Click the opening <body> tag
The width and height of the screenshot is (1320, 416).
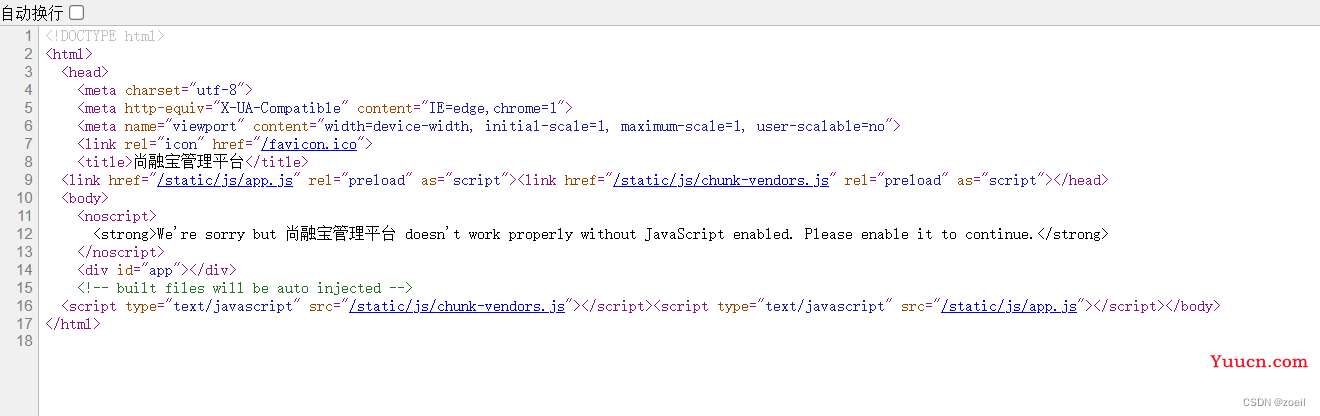click(85, 198)
